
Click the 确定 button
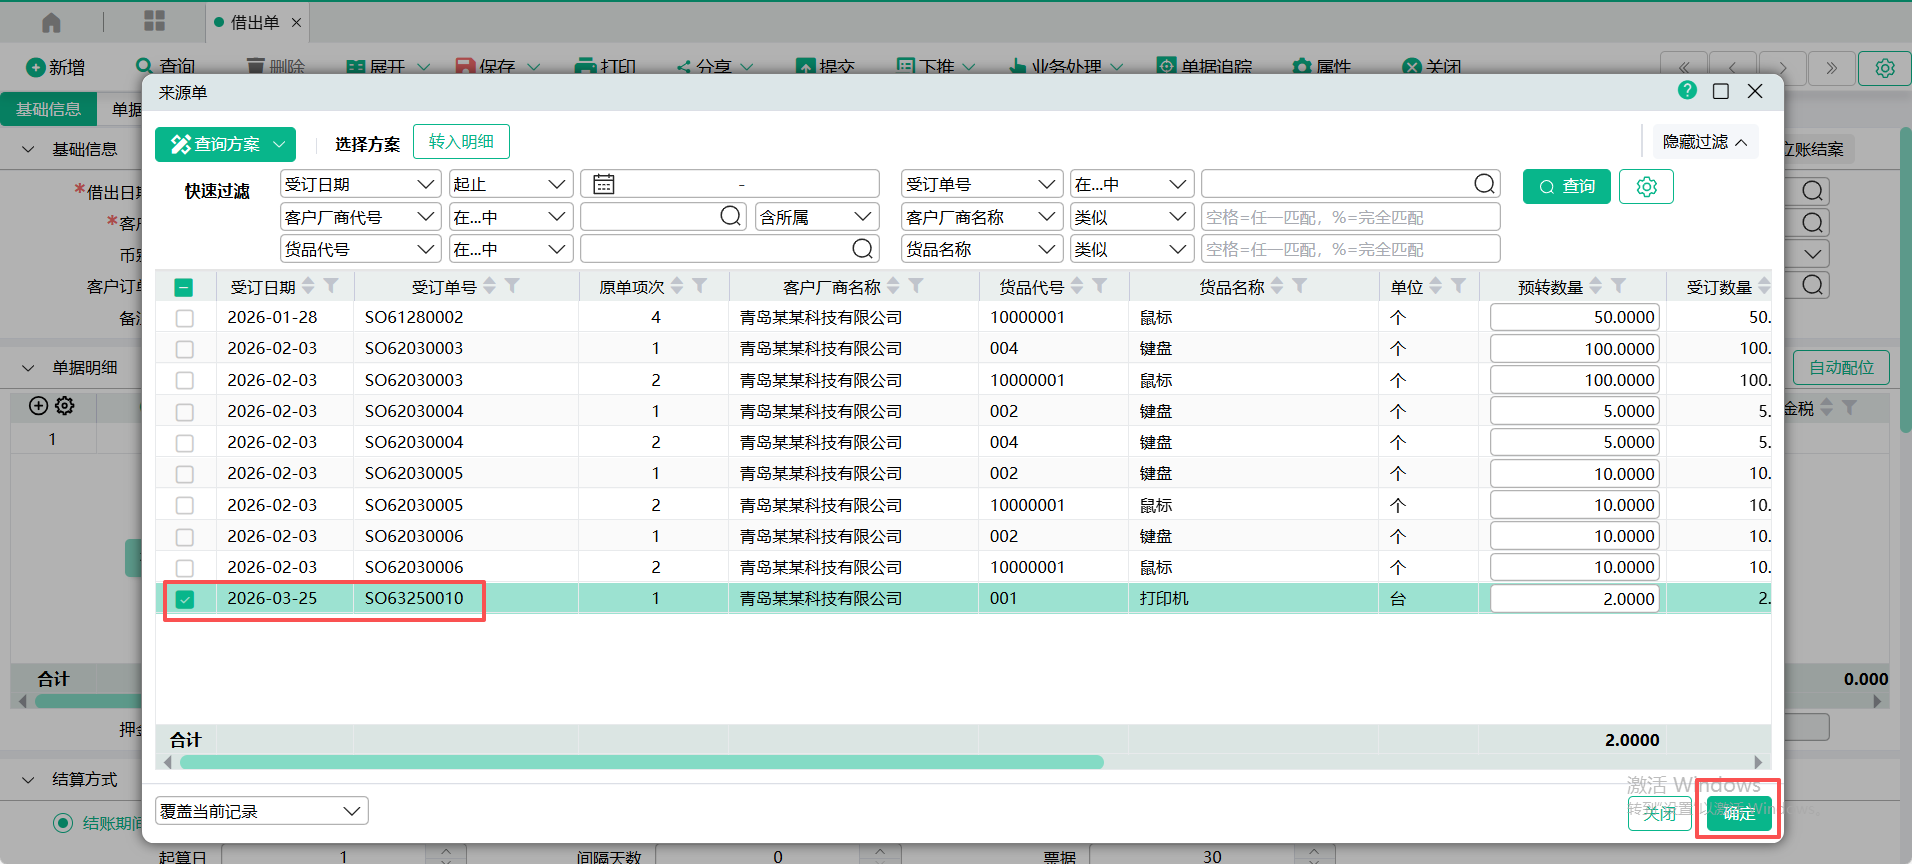click(1738, 813)
